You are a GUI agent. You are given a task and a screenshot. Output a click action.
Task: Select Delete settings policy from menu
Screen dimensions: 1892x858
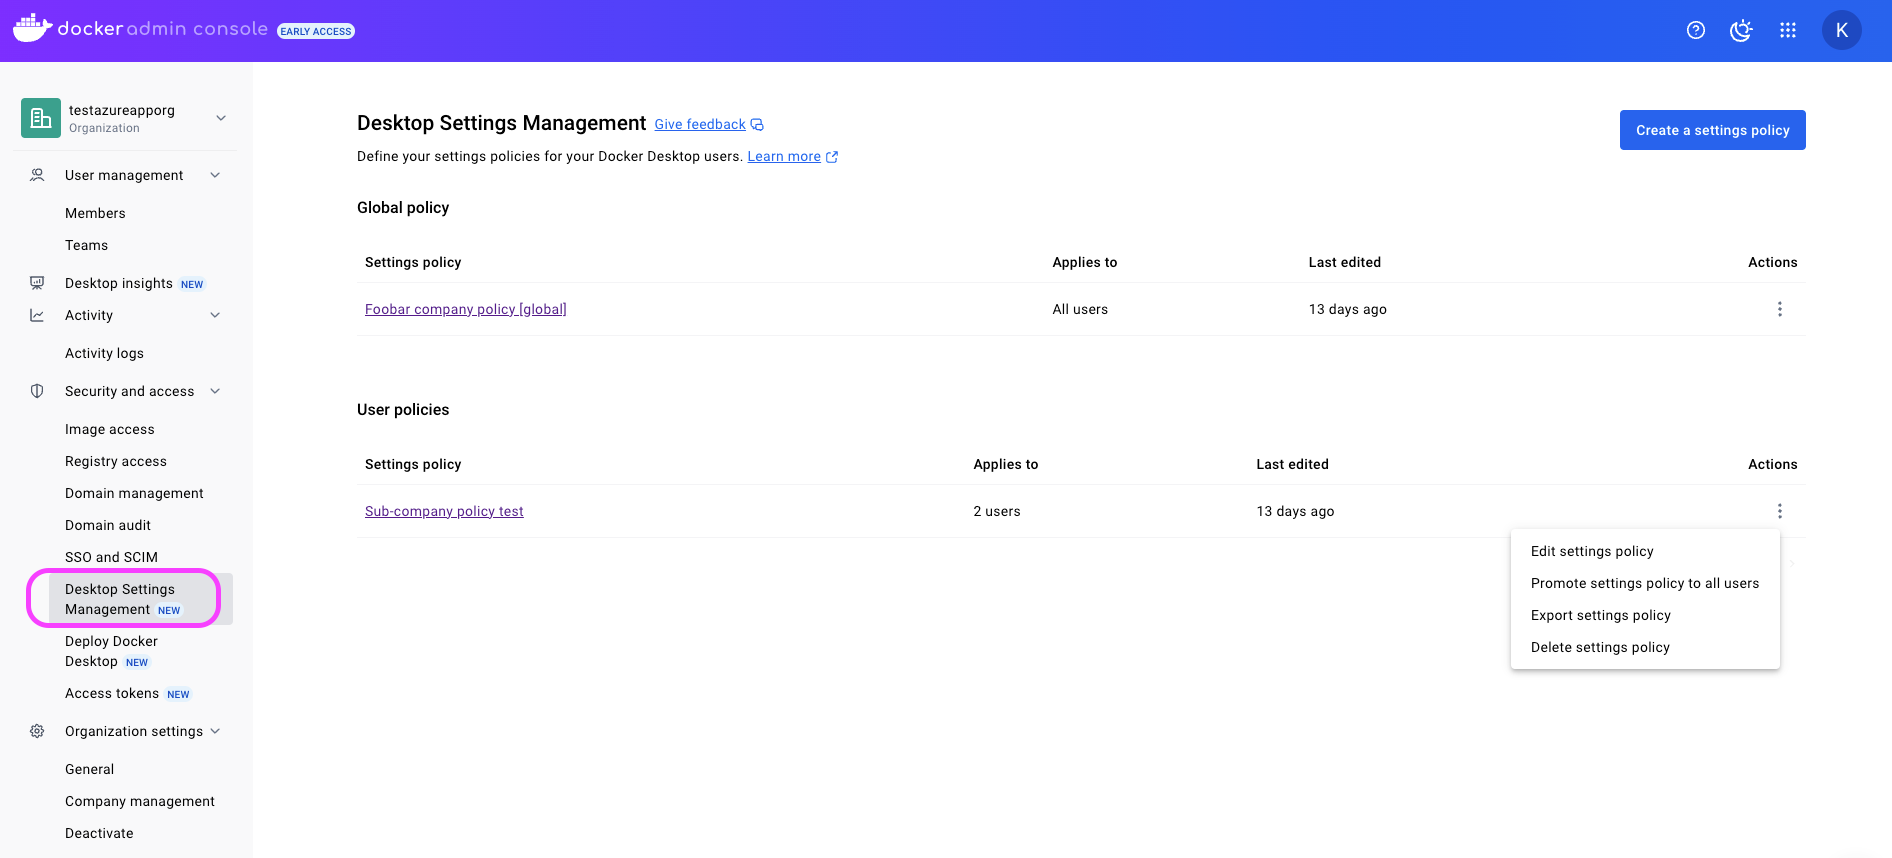(1599, 647)
